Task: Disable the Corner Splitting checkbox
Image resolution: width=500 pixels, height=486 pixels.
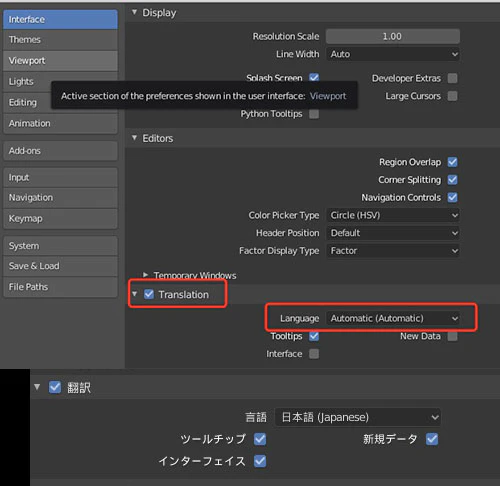Action: click(x=452, y=180)
